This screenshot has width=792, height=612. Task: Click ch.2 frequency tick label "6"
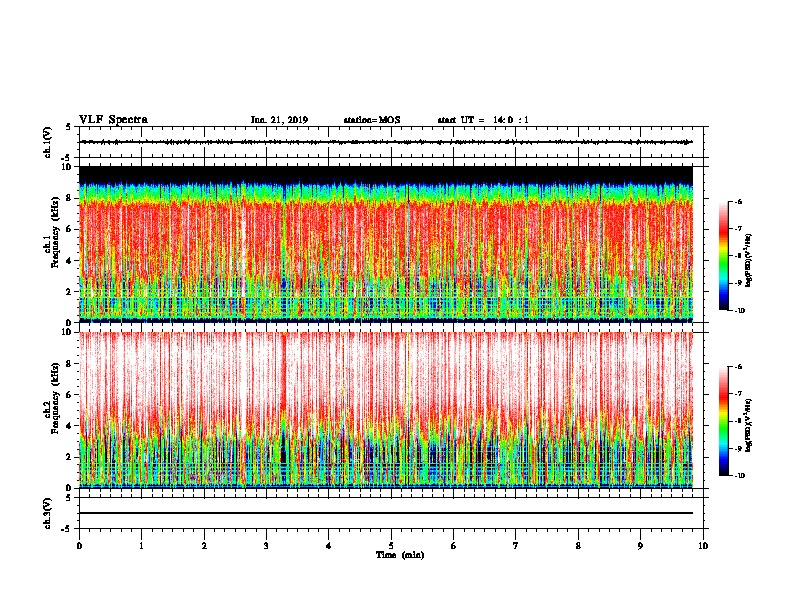tap(69, 395)
